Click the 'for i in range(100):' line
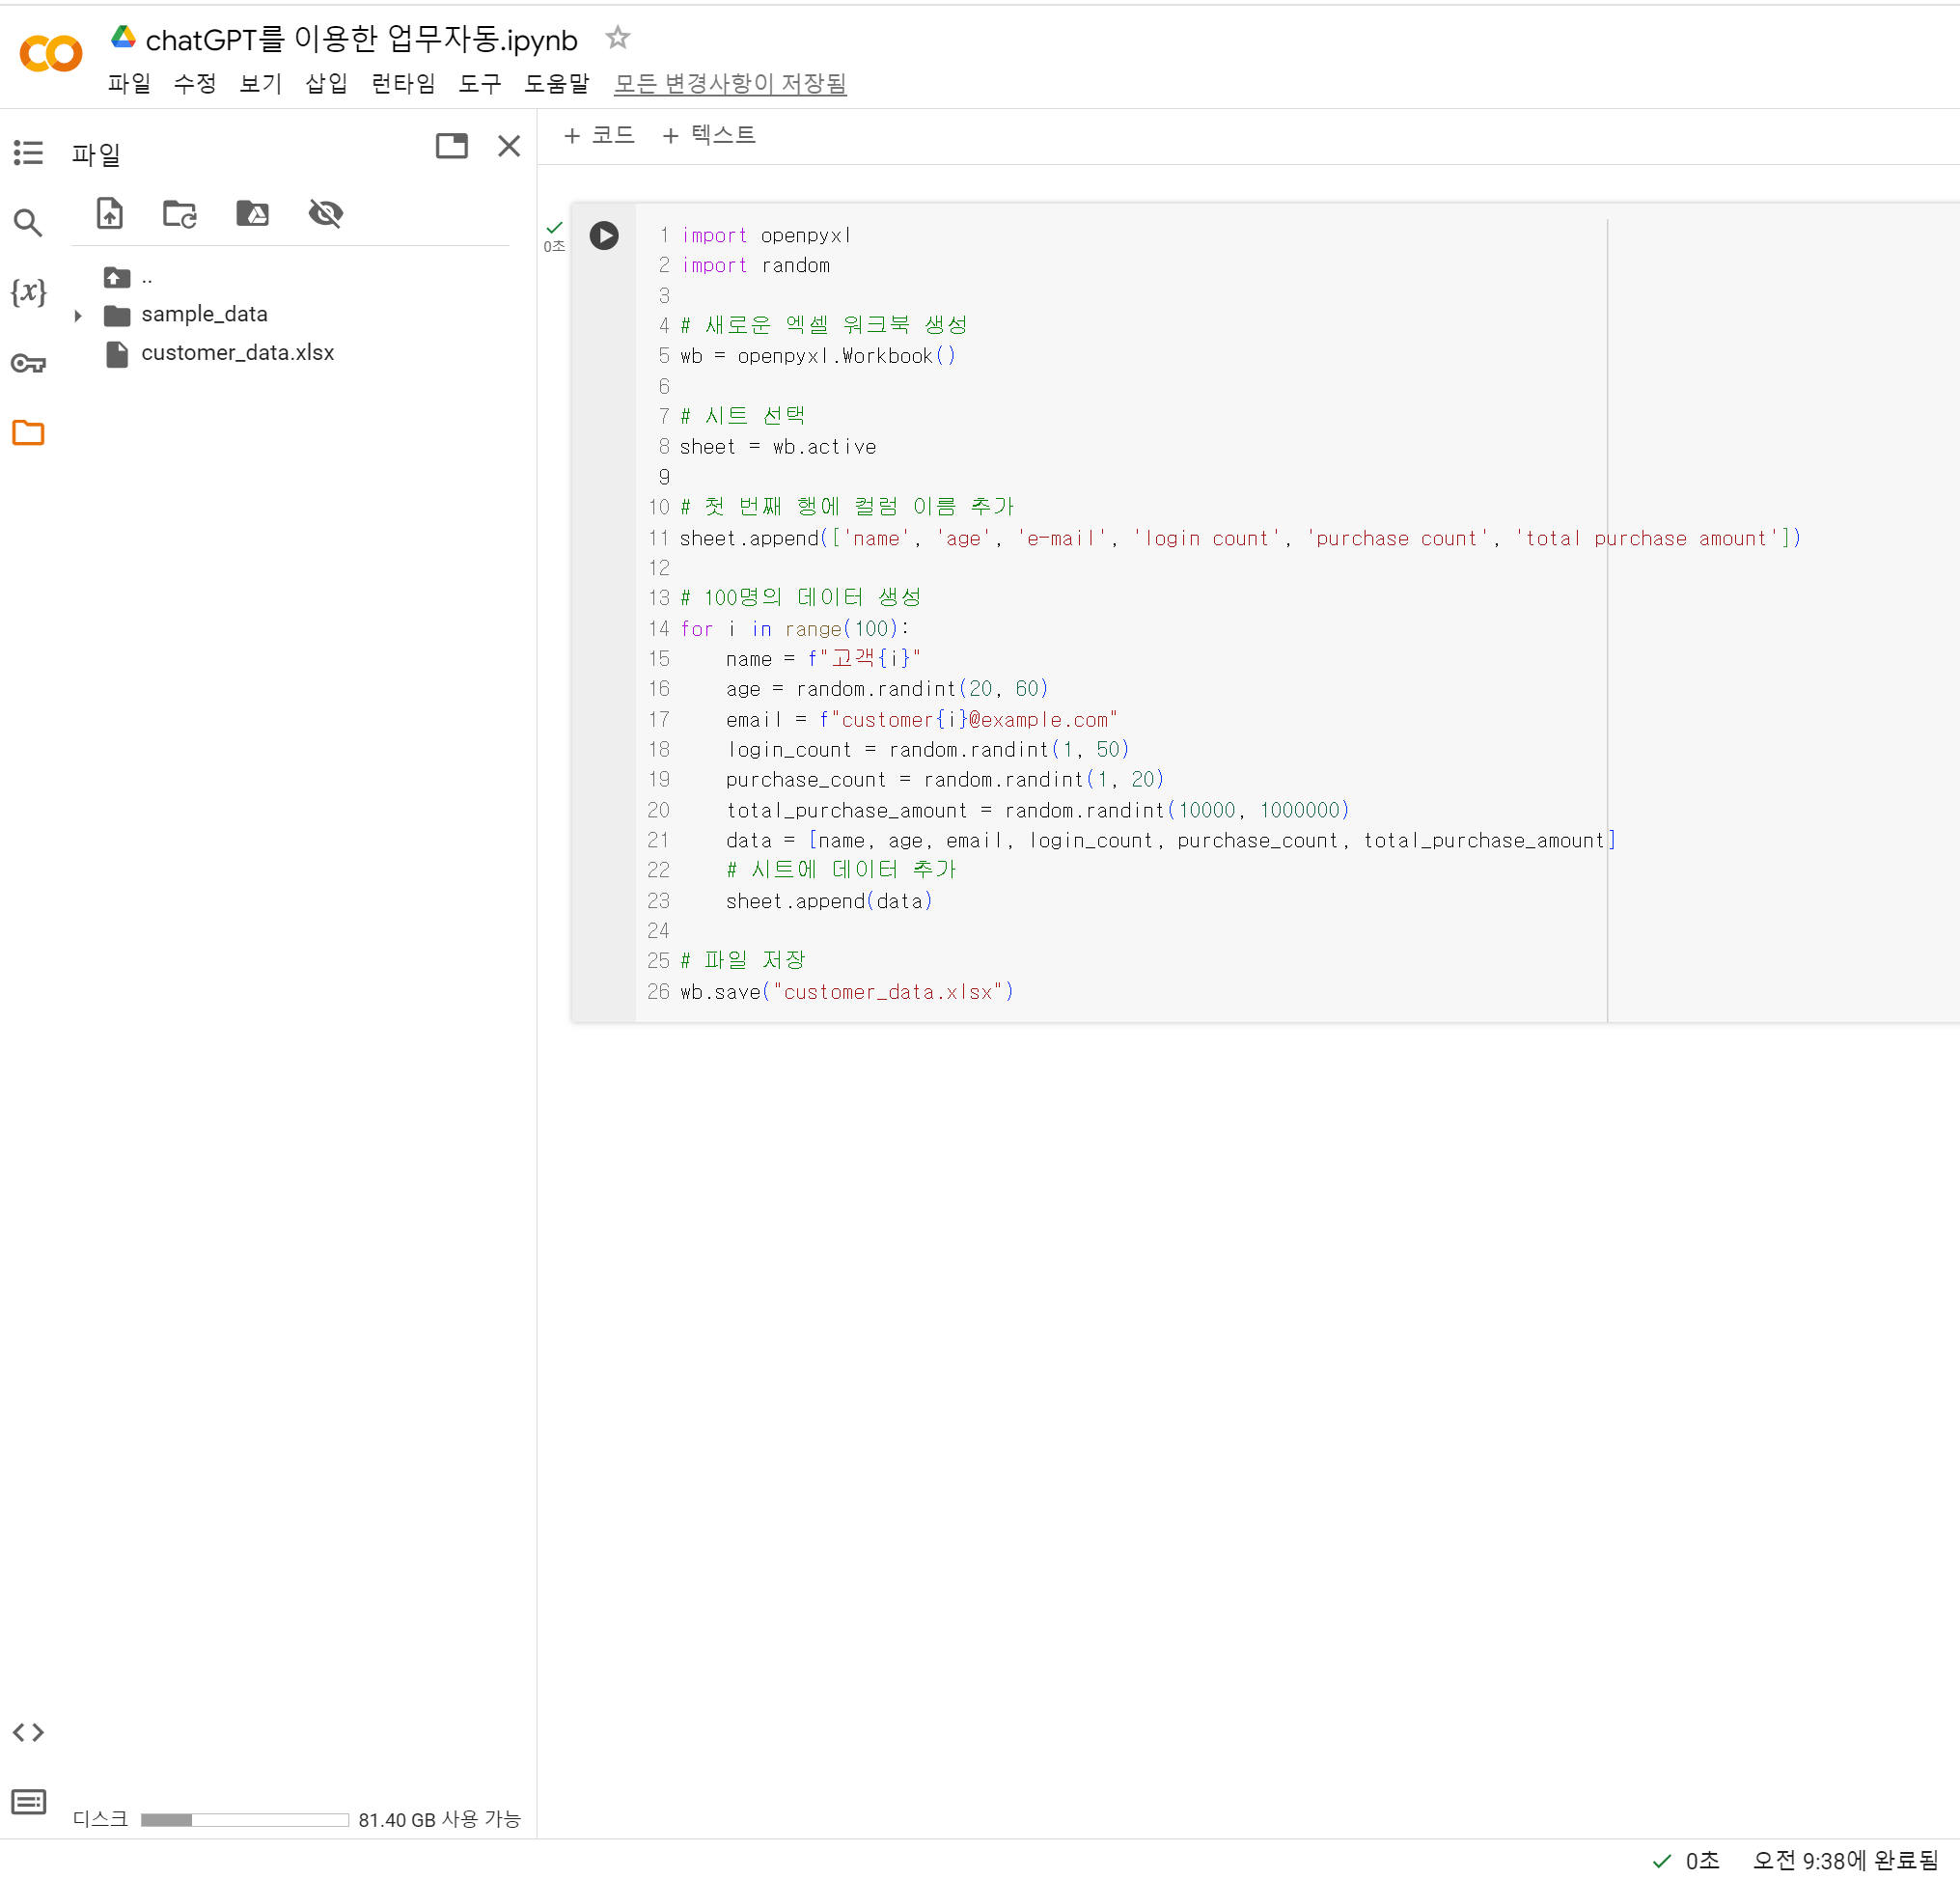Screen dimensions: 1960x1879 tap(795, 628)
